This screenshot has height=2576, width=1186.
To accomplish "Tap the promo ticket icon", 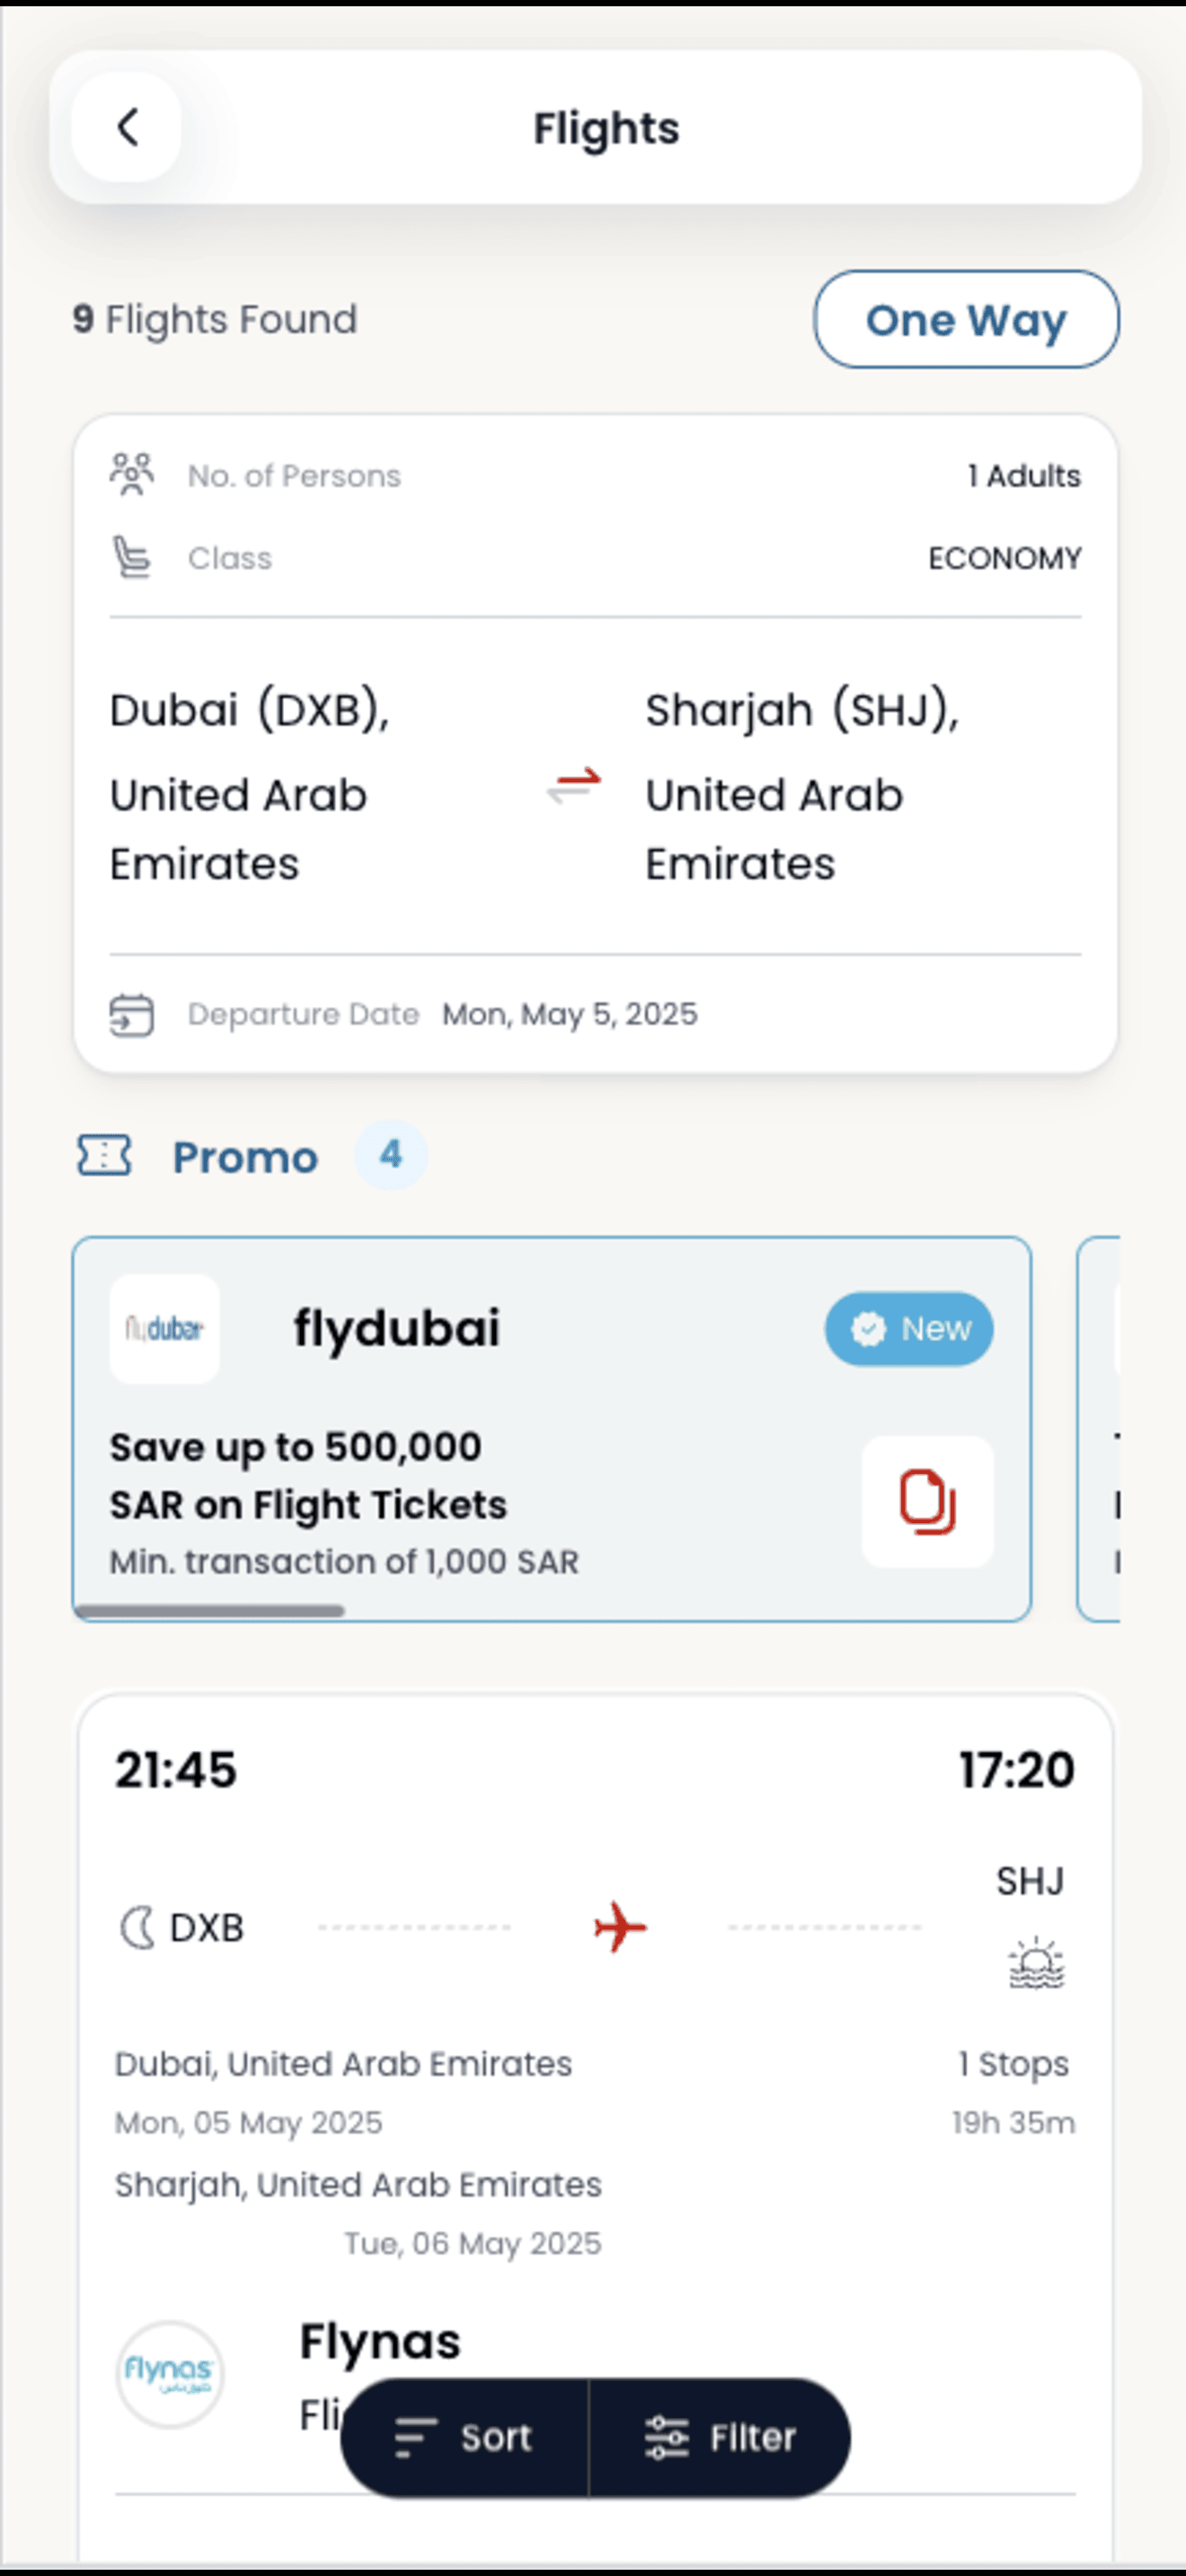I will click(x=104, y=1155).
